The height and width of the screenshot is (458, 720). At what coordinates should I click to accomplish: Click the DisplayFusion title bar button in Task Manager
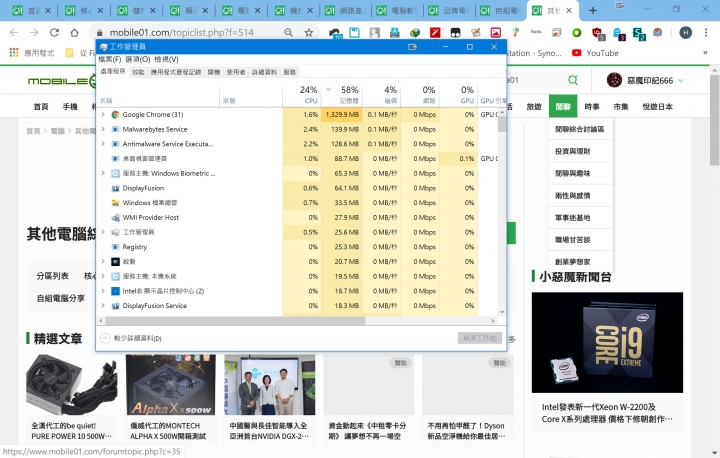point(412,47)
